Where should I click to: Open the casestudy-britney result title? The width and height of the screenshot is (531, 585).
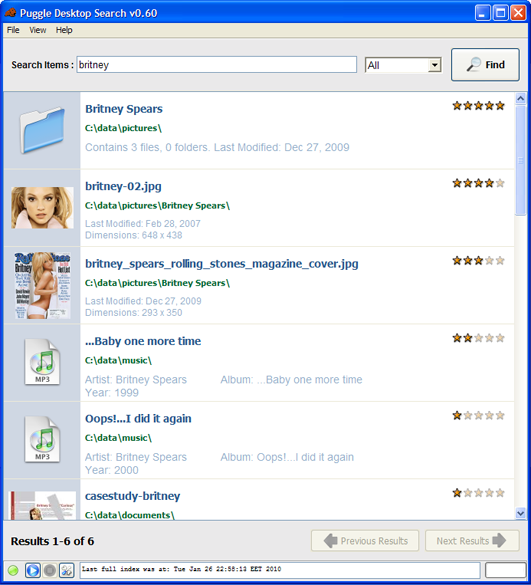(x=132, y=496)
